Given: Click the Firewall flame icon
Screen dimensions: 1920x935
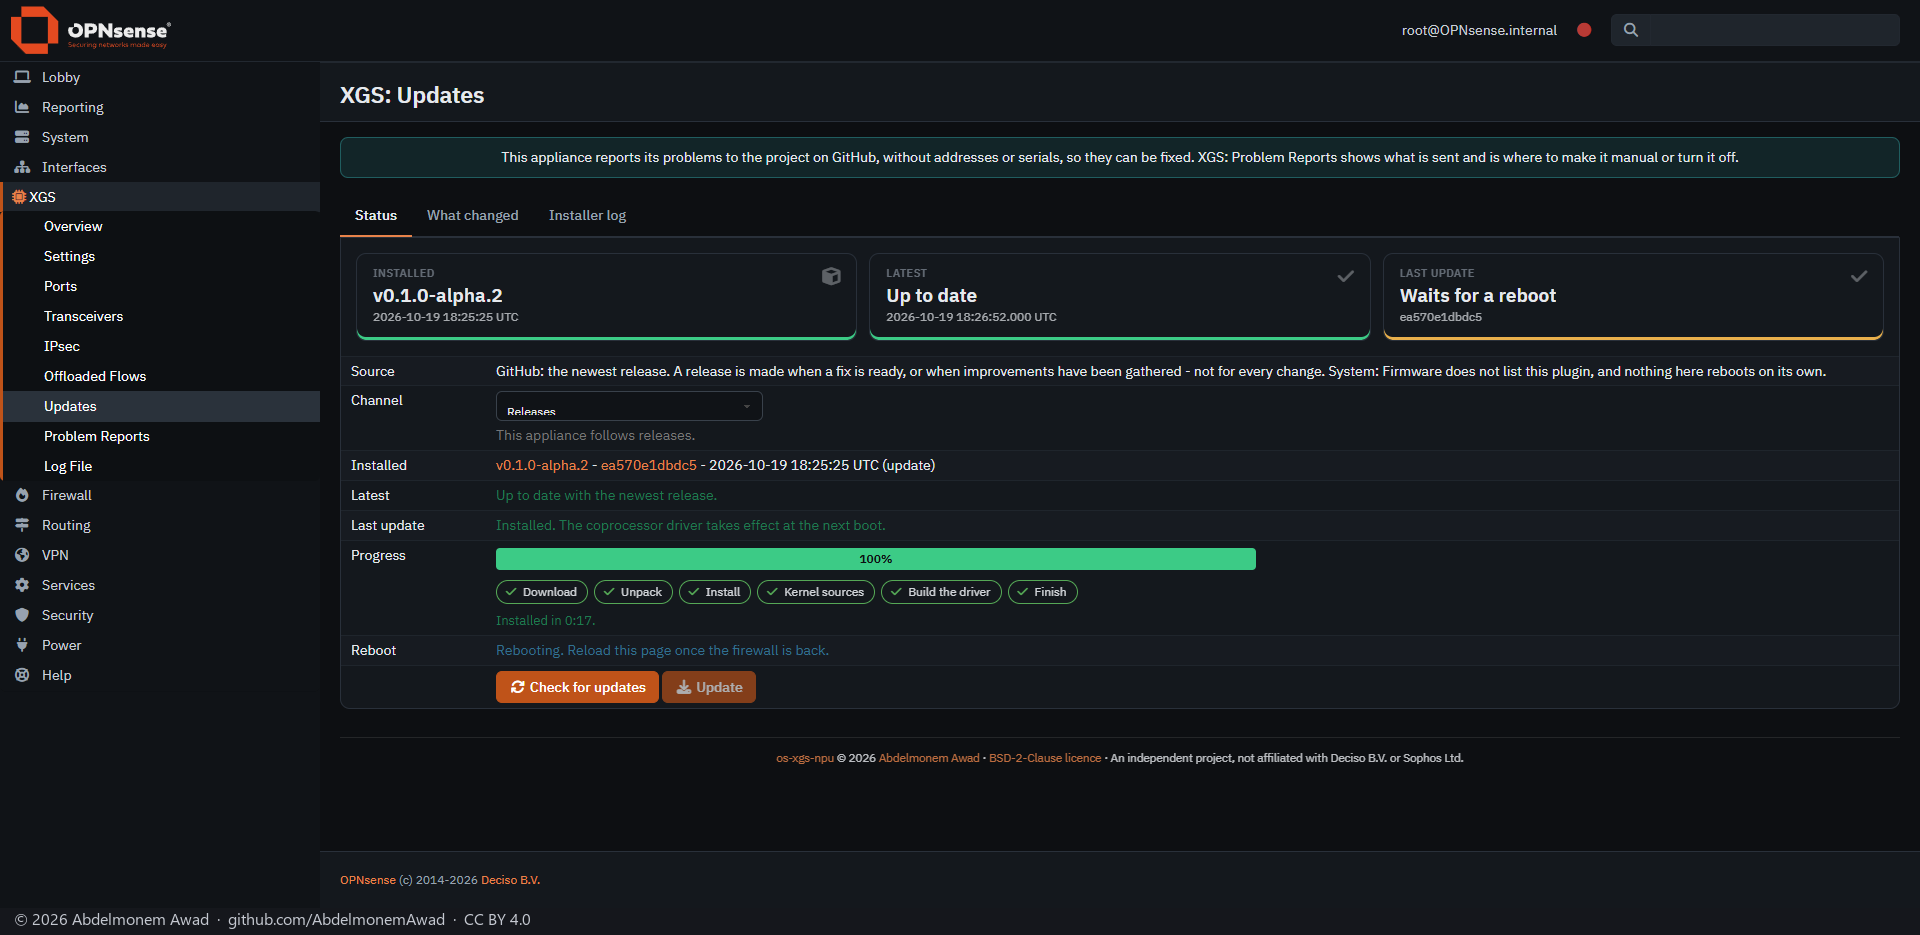Looking at the screenshot, I should (22, 495).
